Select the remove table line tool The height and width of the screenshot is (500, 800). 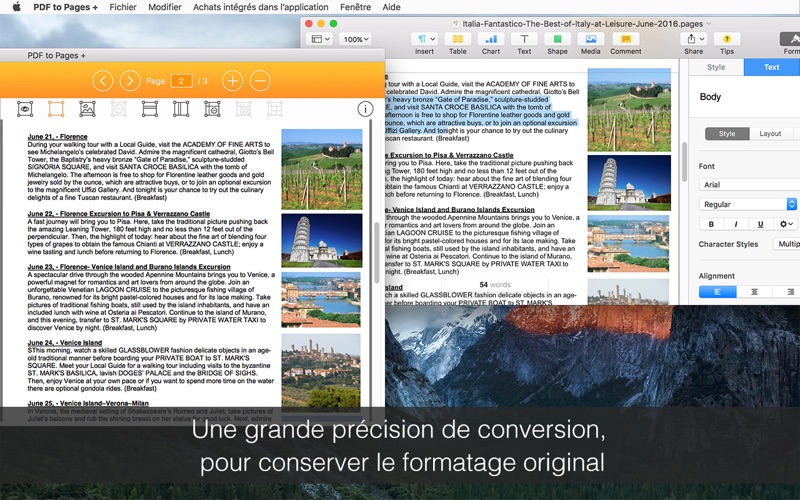[212, 109]
